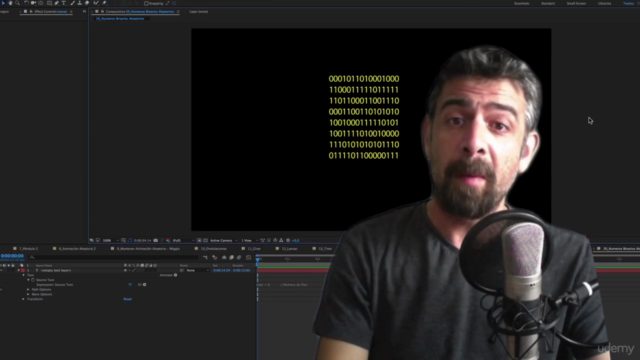Toggle the hide shy layers switch

(224, 258)
